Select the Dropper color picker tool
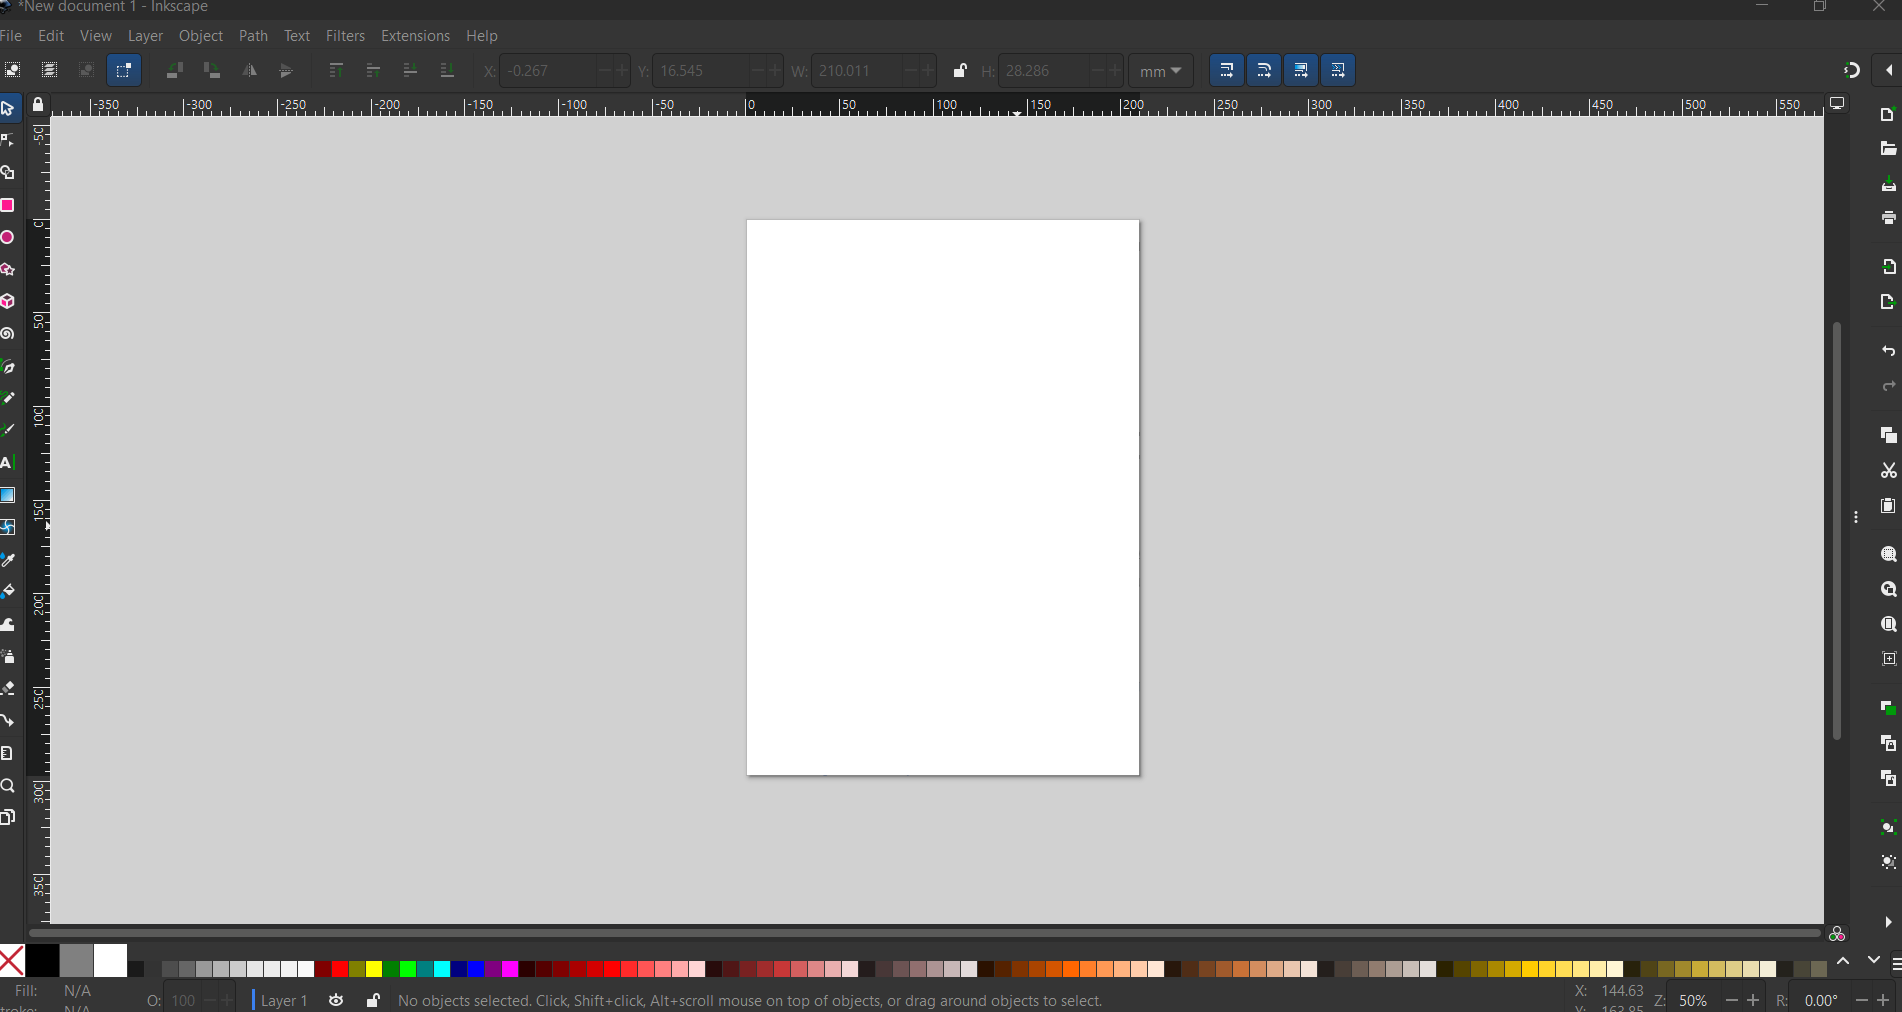Image resolution: width=1902 pixels, height=1012 pixels. pyautogui.click(x=8, y=560)
